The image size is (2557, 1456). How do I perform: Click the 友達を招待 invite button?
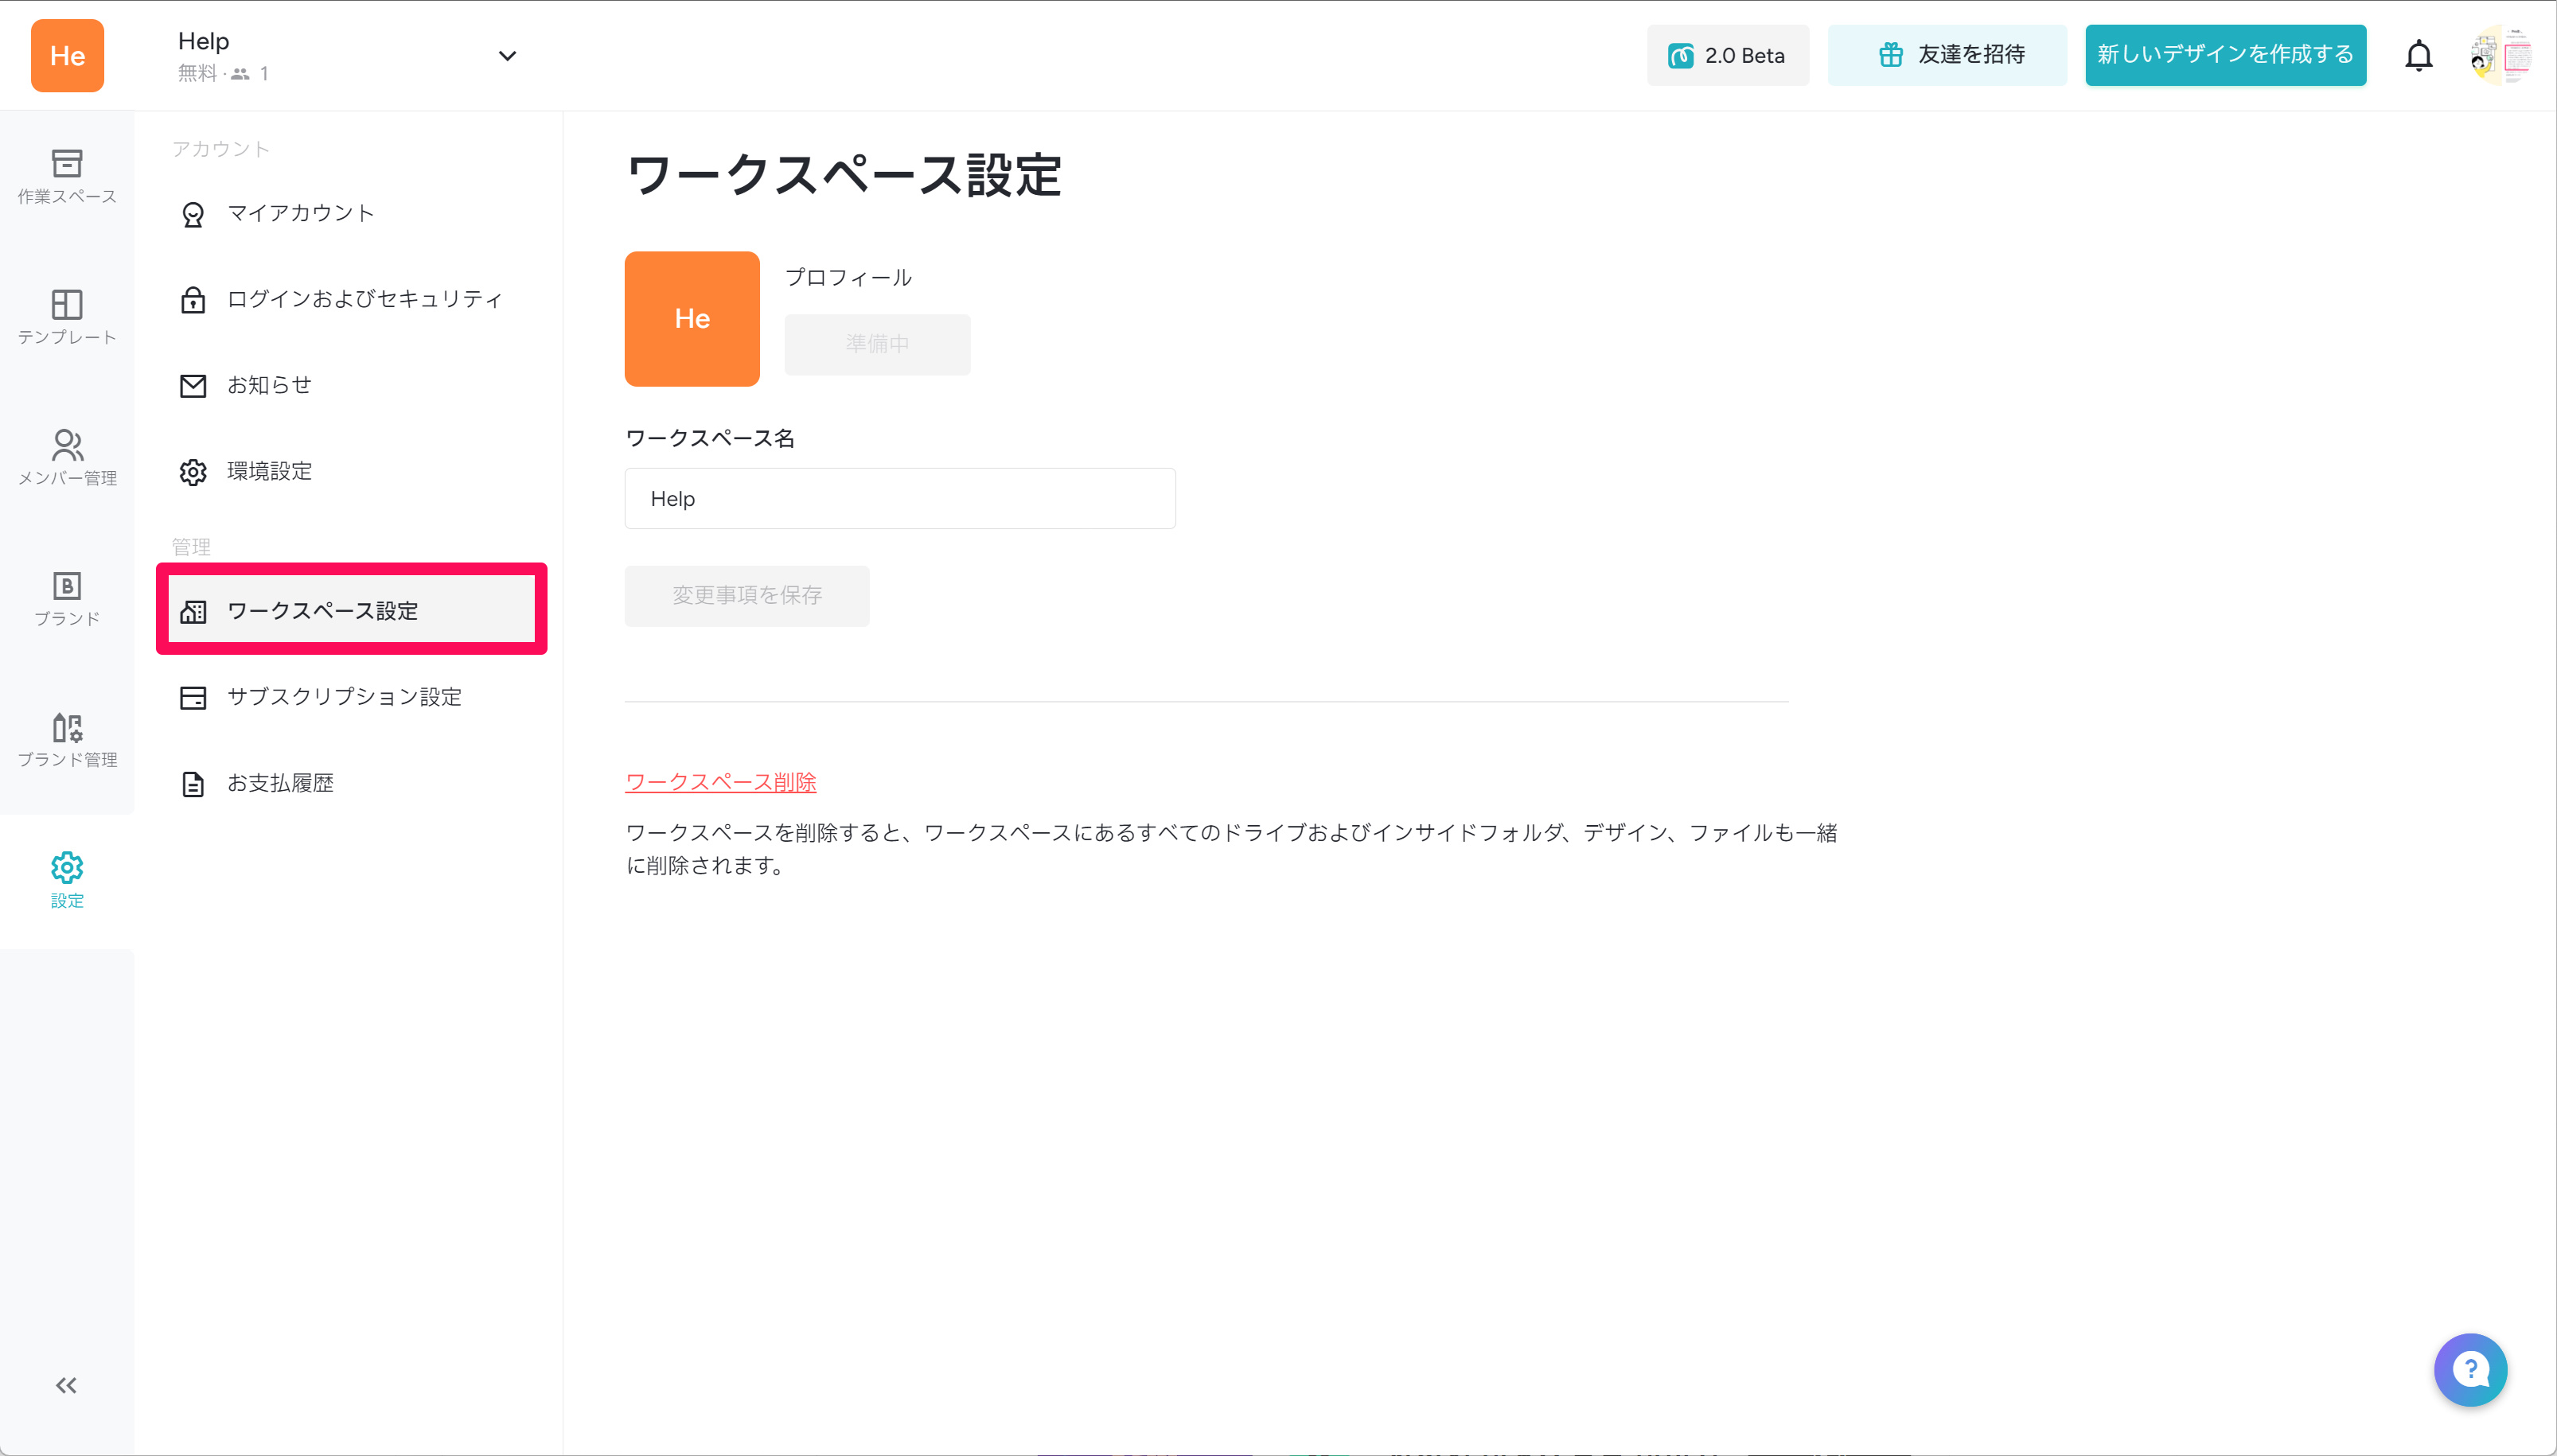pos(1947,56)
